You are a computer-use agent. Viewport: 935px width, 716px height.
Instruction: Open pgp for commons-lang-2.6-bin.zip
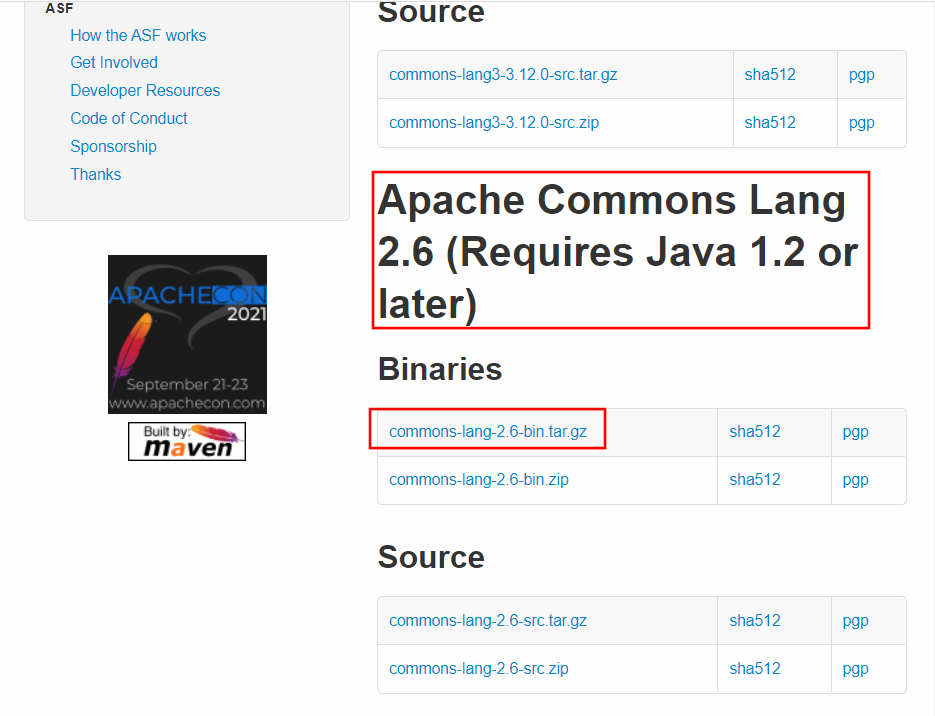855,480
